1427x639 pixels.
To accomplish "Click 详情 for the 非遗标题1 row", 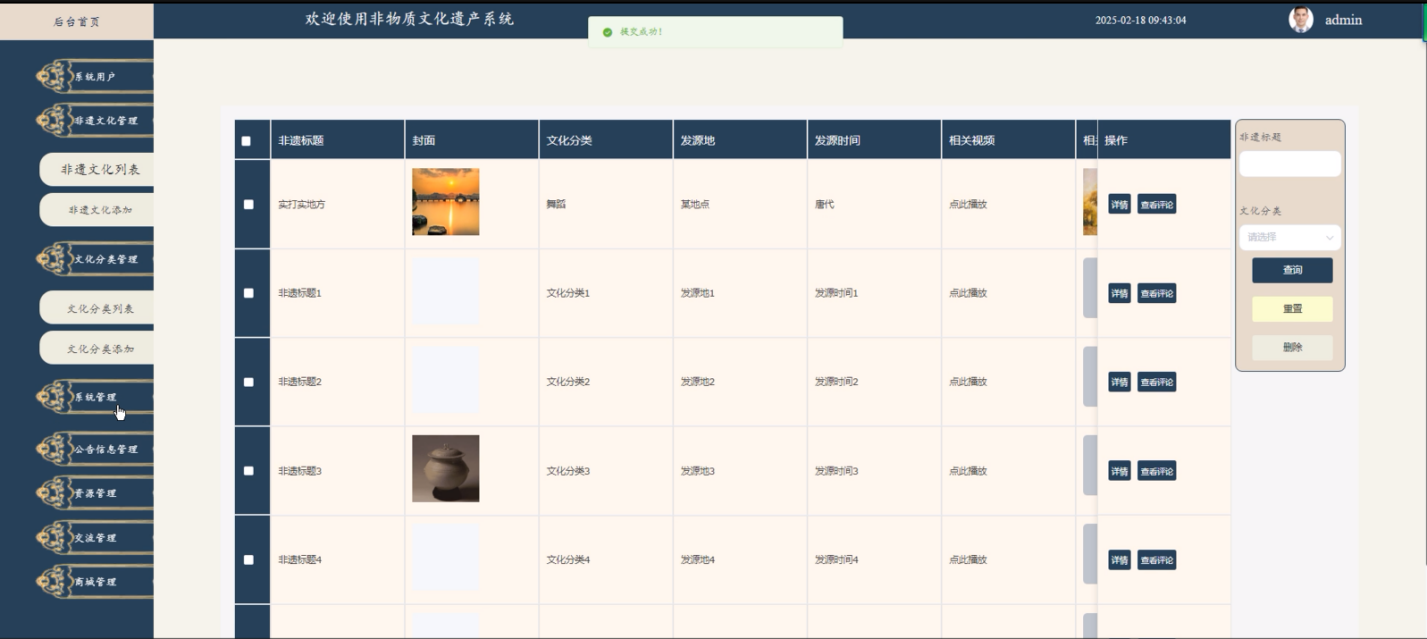I will pos(1119,293).
